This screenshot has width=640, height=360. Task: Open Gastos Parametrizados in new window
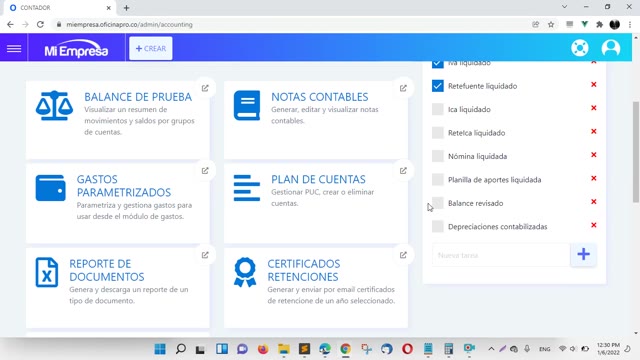[205, 171]
